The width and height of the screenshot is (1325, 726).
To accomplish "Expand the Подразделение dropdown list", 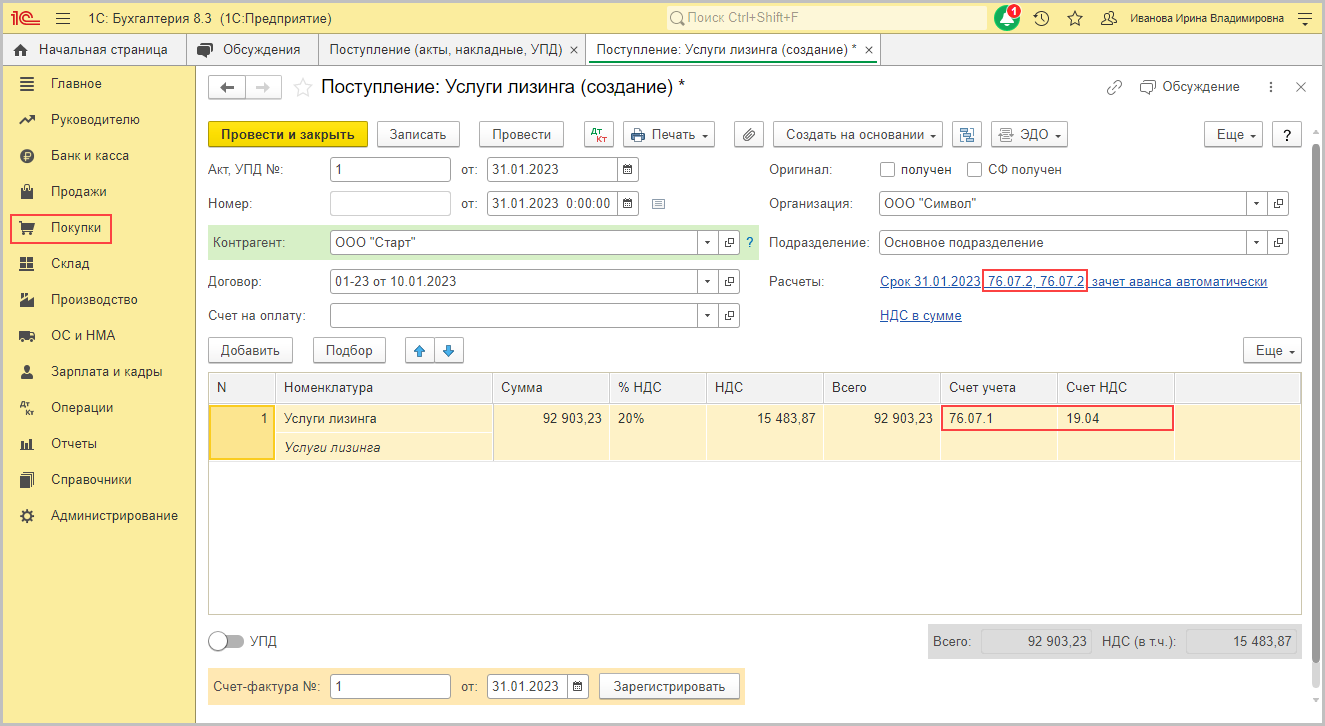I will click(x=1257, y=242).
